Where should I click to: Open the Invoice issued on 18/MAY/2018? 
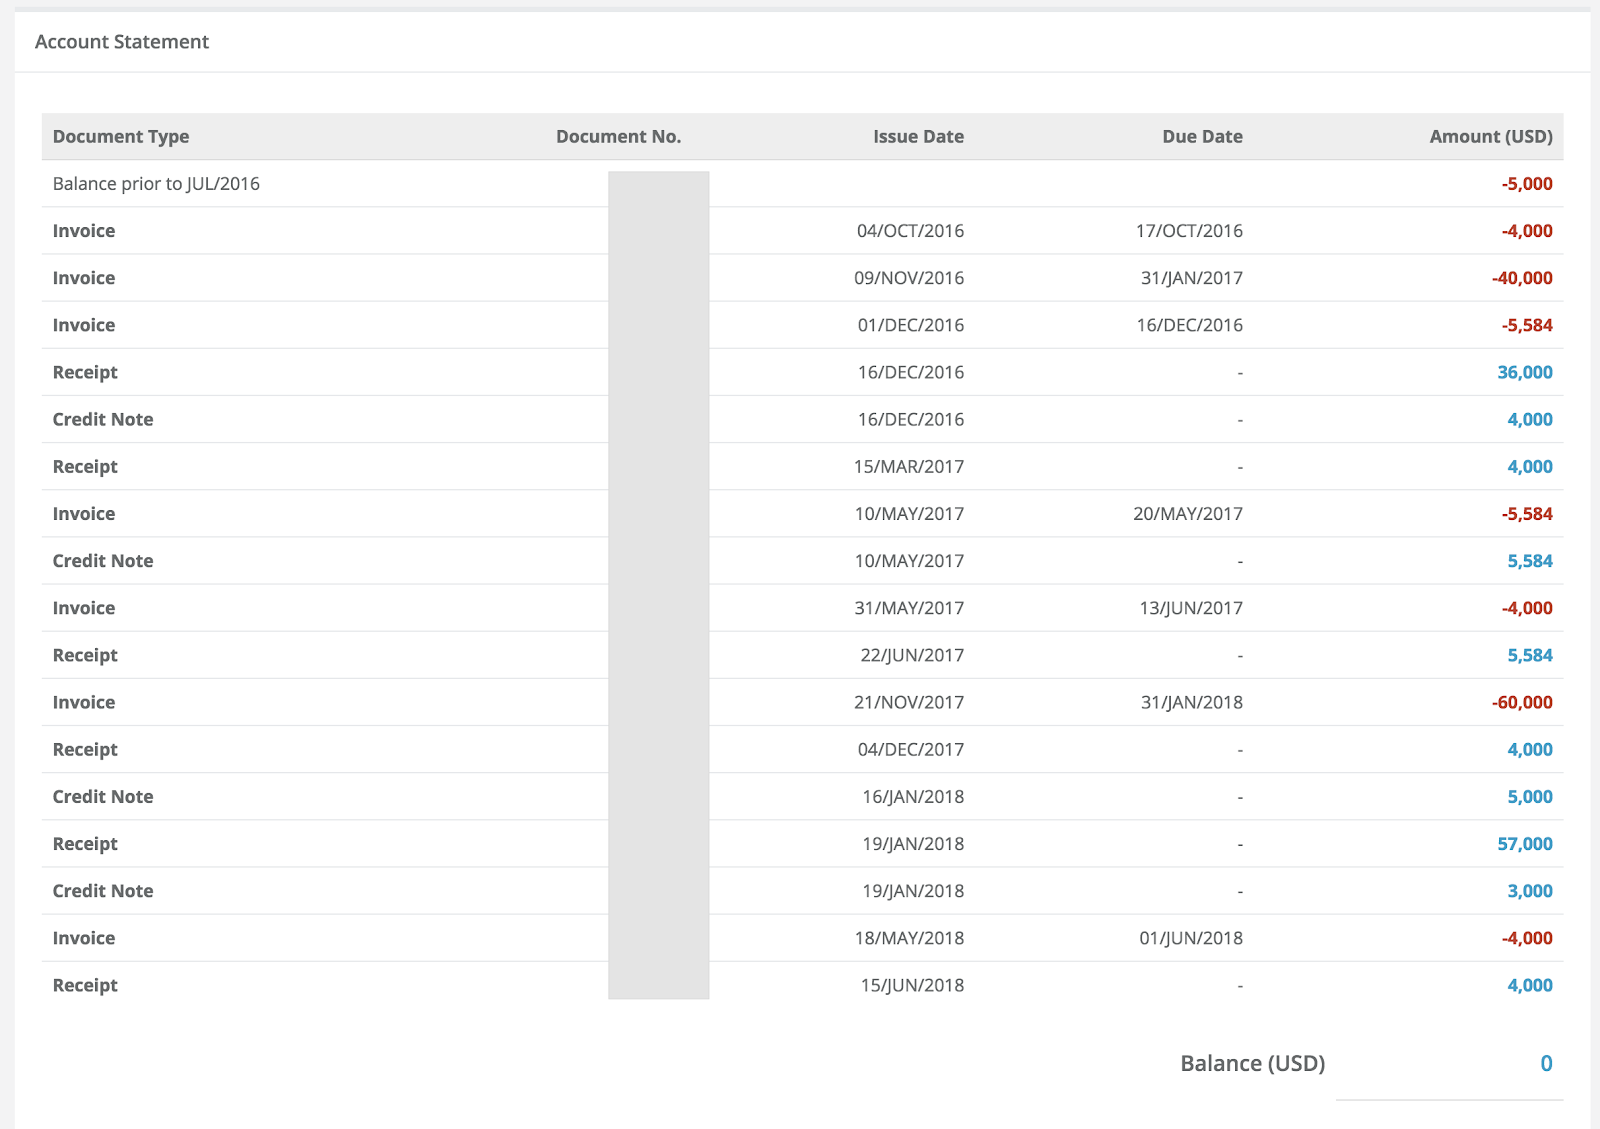click(84, 938)
